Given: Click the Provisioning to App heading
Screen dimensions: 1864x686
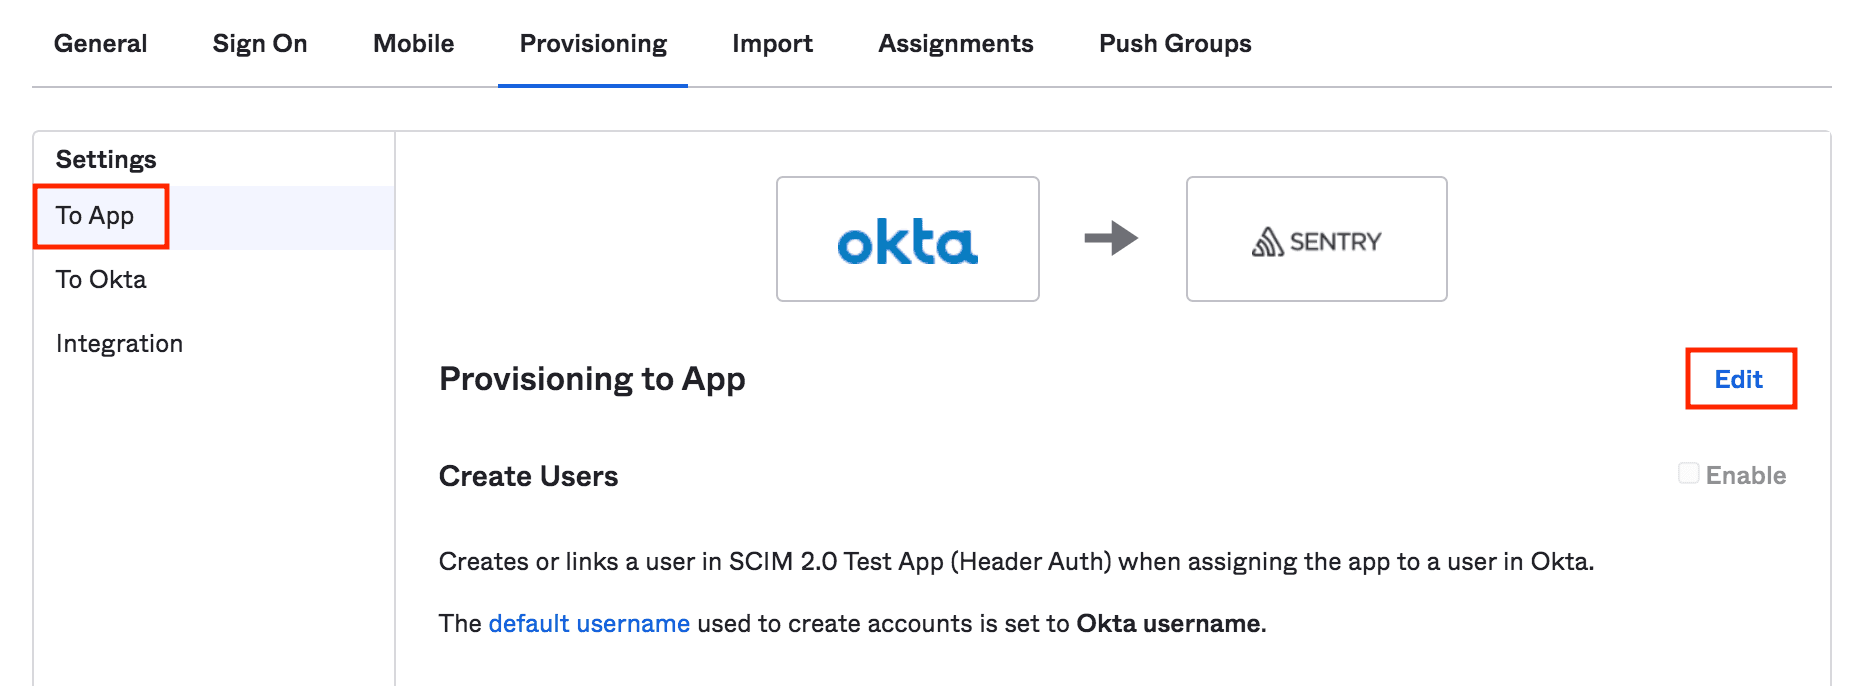Looking at the screenshot, I should (591, 379).
